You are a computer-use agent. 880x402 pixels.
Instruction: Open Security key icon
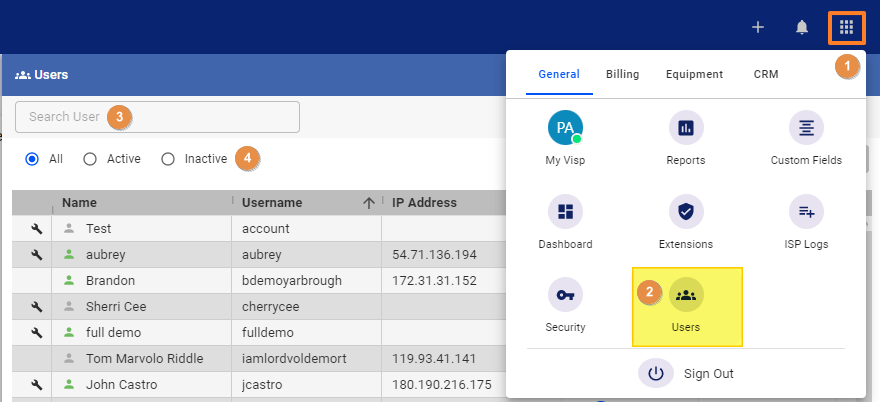point(565,295)
